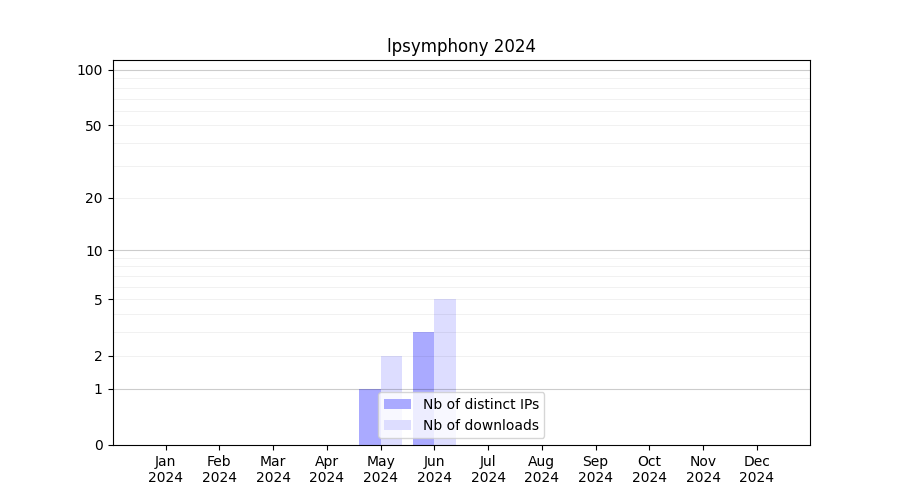900x500 pixels.
Task: Select the 'Nb of distinct IPs' legend label
Action: [480, 404]
